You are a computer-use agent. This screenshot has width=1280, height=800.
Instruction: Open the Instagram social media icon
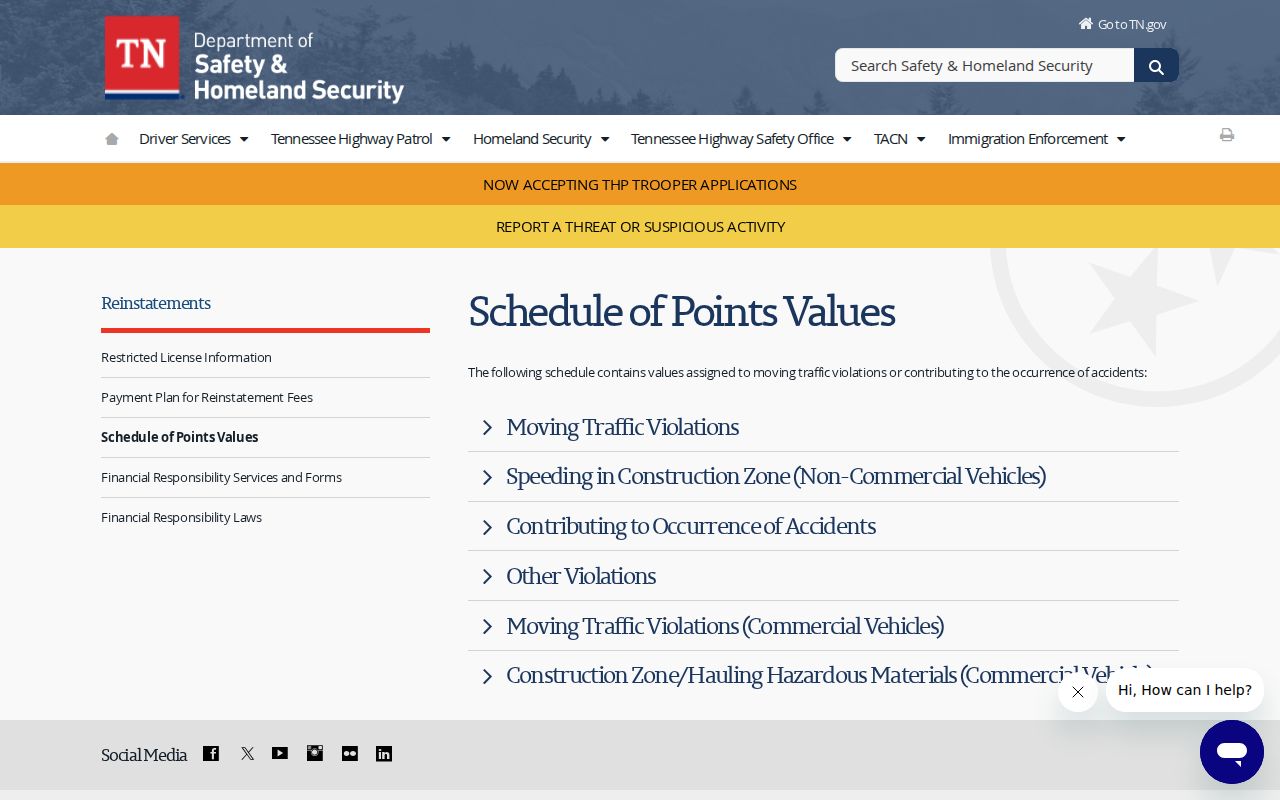click(315, 753)
